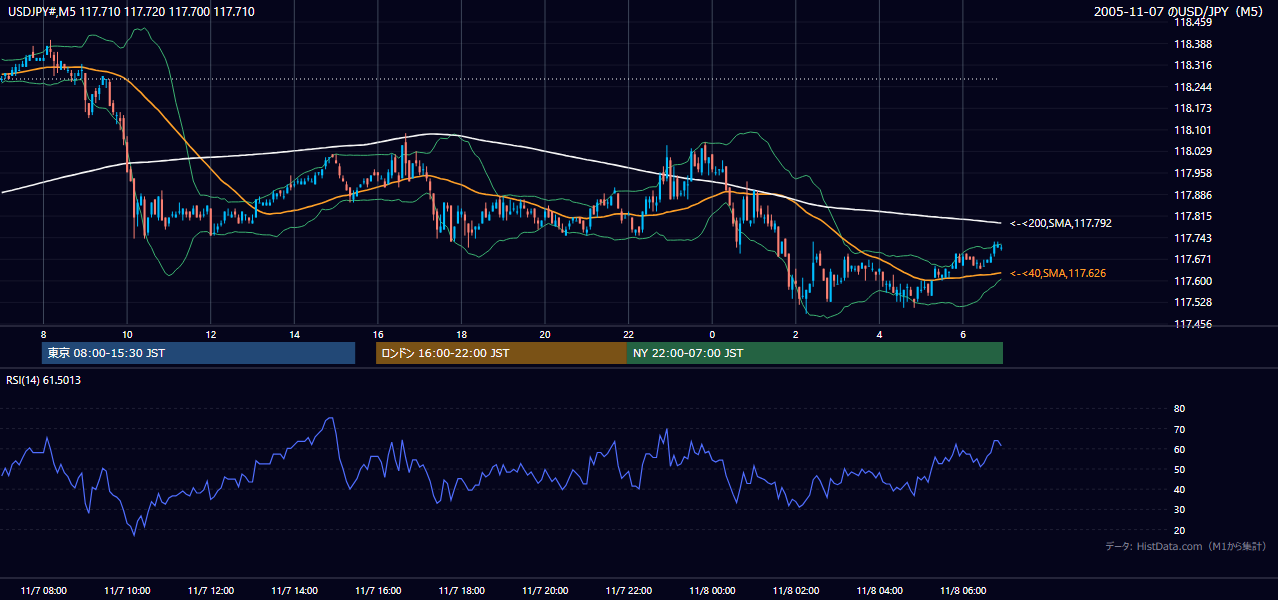Click the 117.456 price axis label
The width and height of the screenshot is (1278, 600).
(1192, 324)
